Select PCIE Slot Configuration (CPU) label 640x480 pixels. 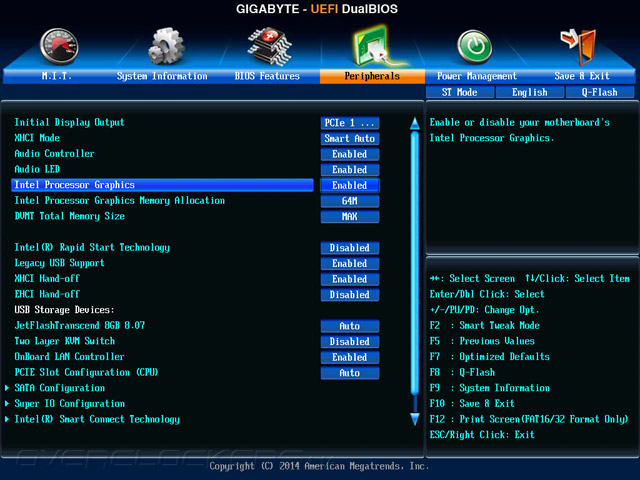coord(87,372)
